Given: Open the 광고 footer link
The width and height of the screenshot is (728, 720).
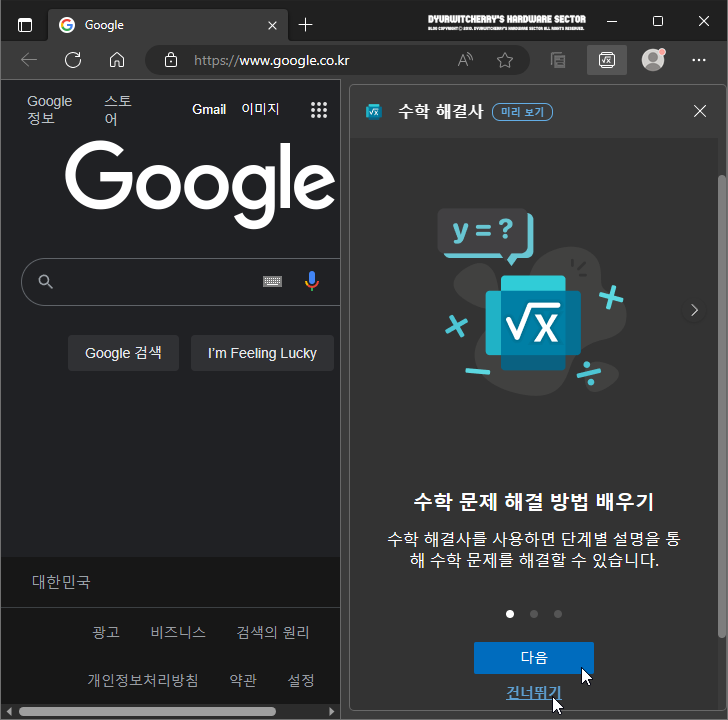Looking at the screenshot, I should click(x=106, y=632).
